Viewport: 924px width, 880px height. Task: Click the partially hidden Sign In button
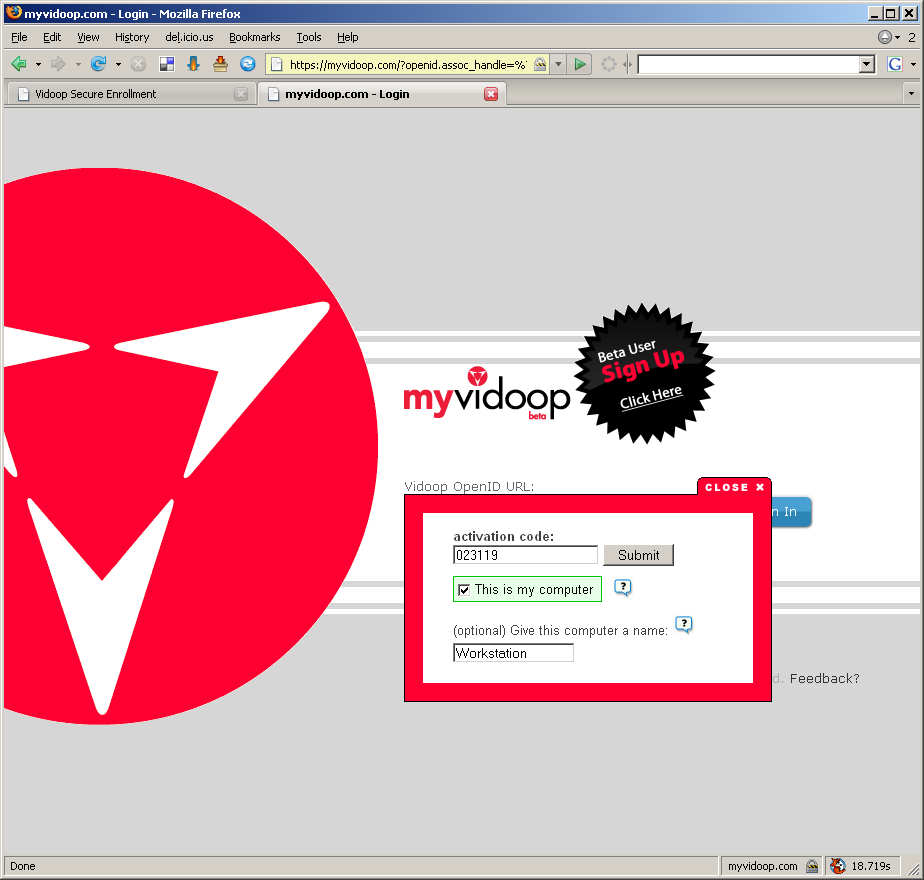[x=791, y=512]
